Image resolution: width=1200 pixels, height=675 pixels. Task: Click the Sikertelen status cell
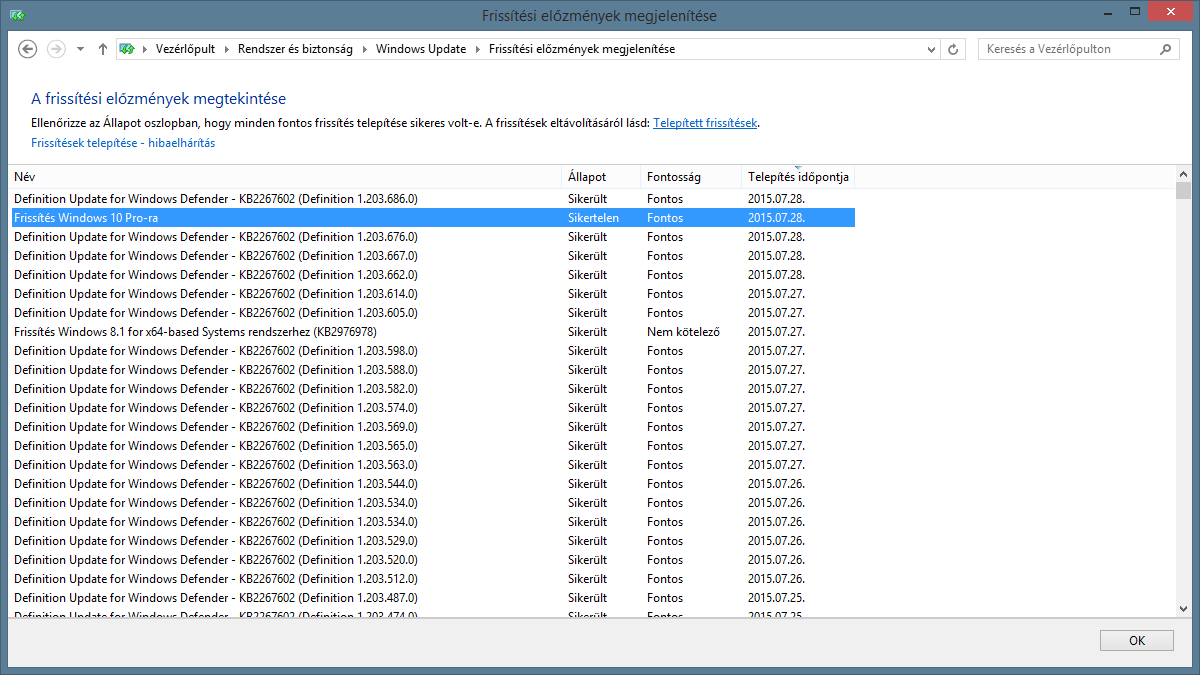pyautogui.click(x=593, y=218)
